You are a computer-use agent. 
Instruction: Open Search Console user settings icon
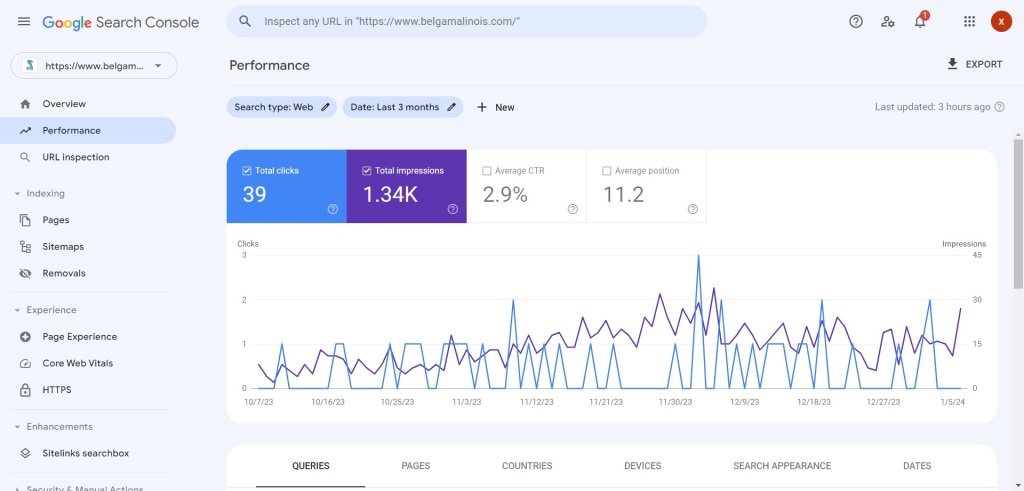coord(888,22)
